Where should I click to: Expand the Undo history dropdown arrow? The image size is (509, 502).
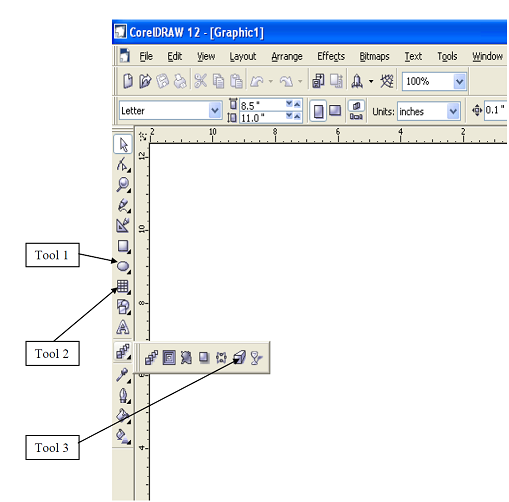click(271, 81)
